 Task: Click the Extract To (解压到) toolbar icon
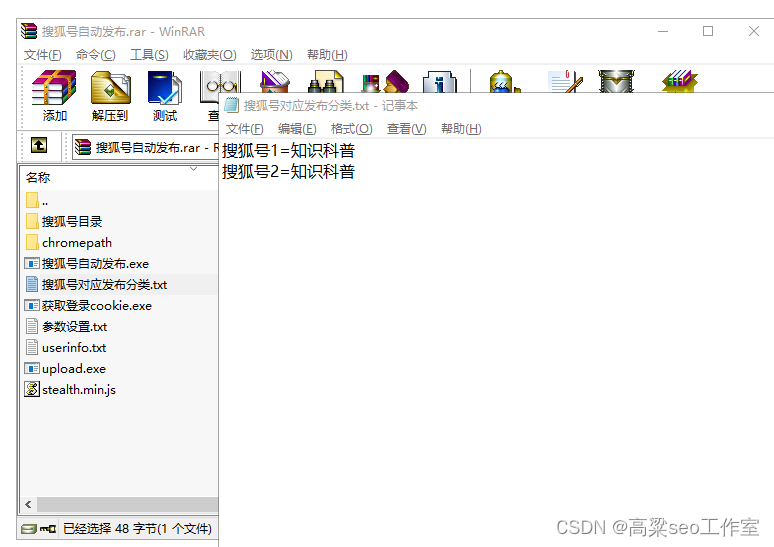click(x=111, y=88)
